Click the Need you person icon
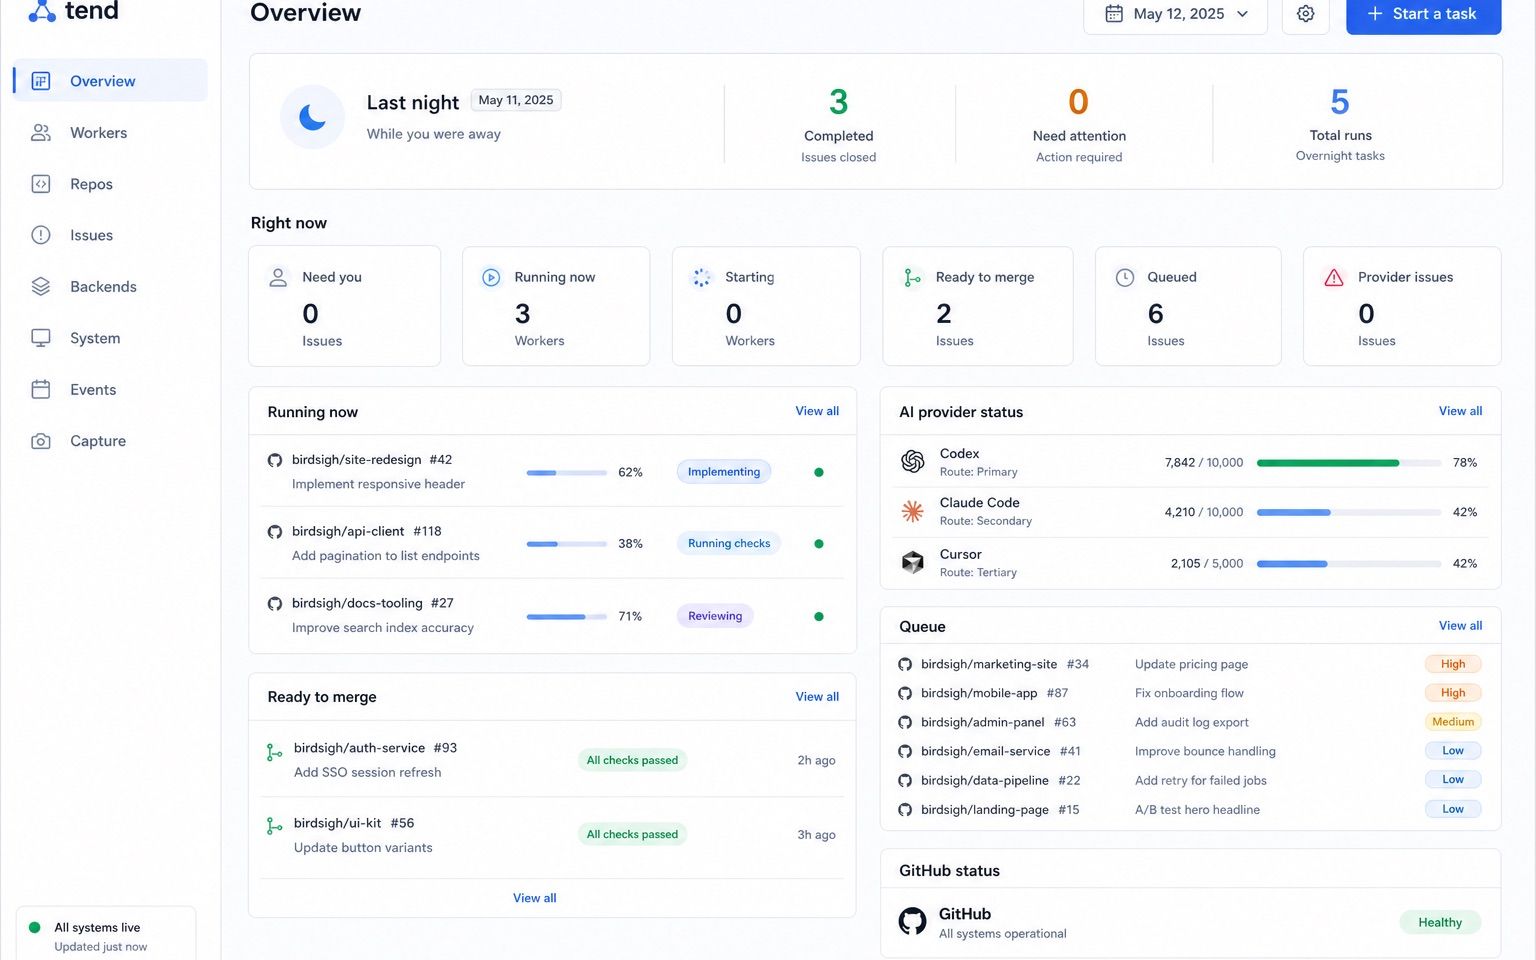The image size is (1536, 960). pos(279,278)
